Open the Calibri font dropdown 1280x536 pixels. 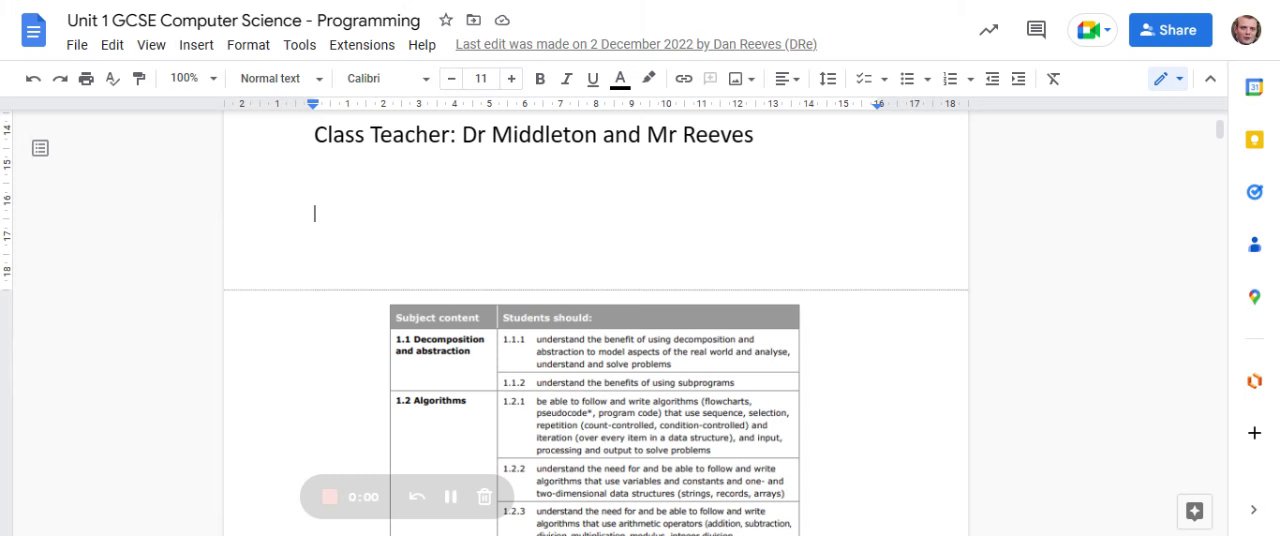tap(389, 78)
